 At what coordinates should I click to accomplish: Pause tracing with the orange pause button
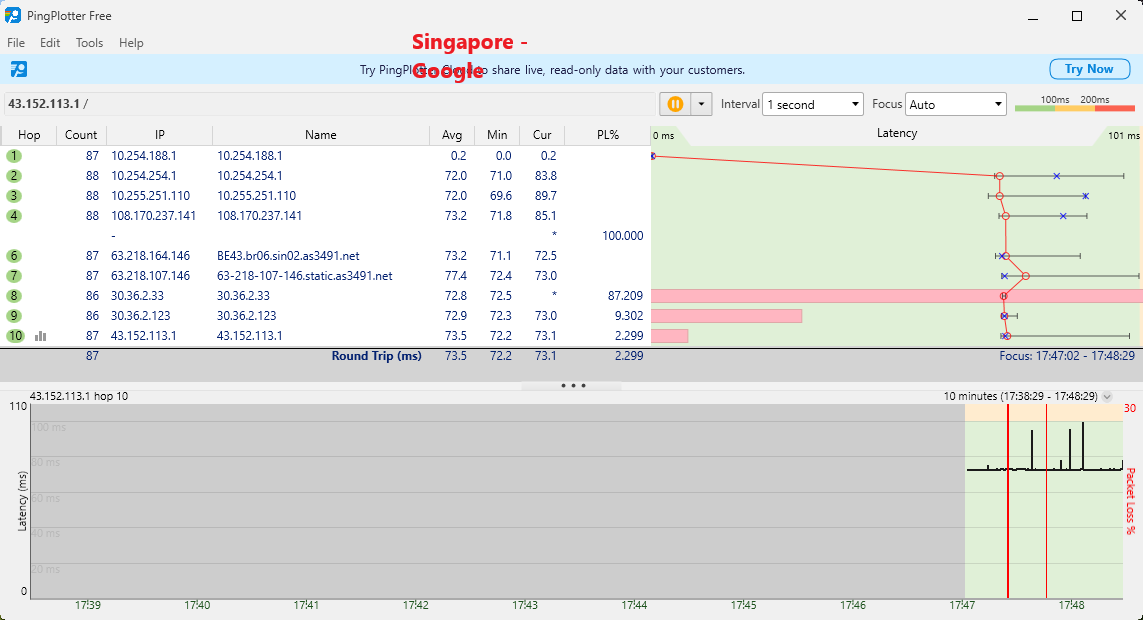pos(675,104)
